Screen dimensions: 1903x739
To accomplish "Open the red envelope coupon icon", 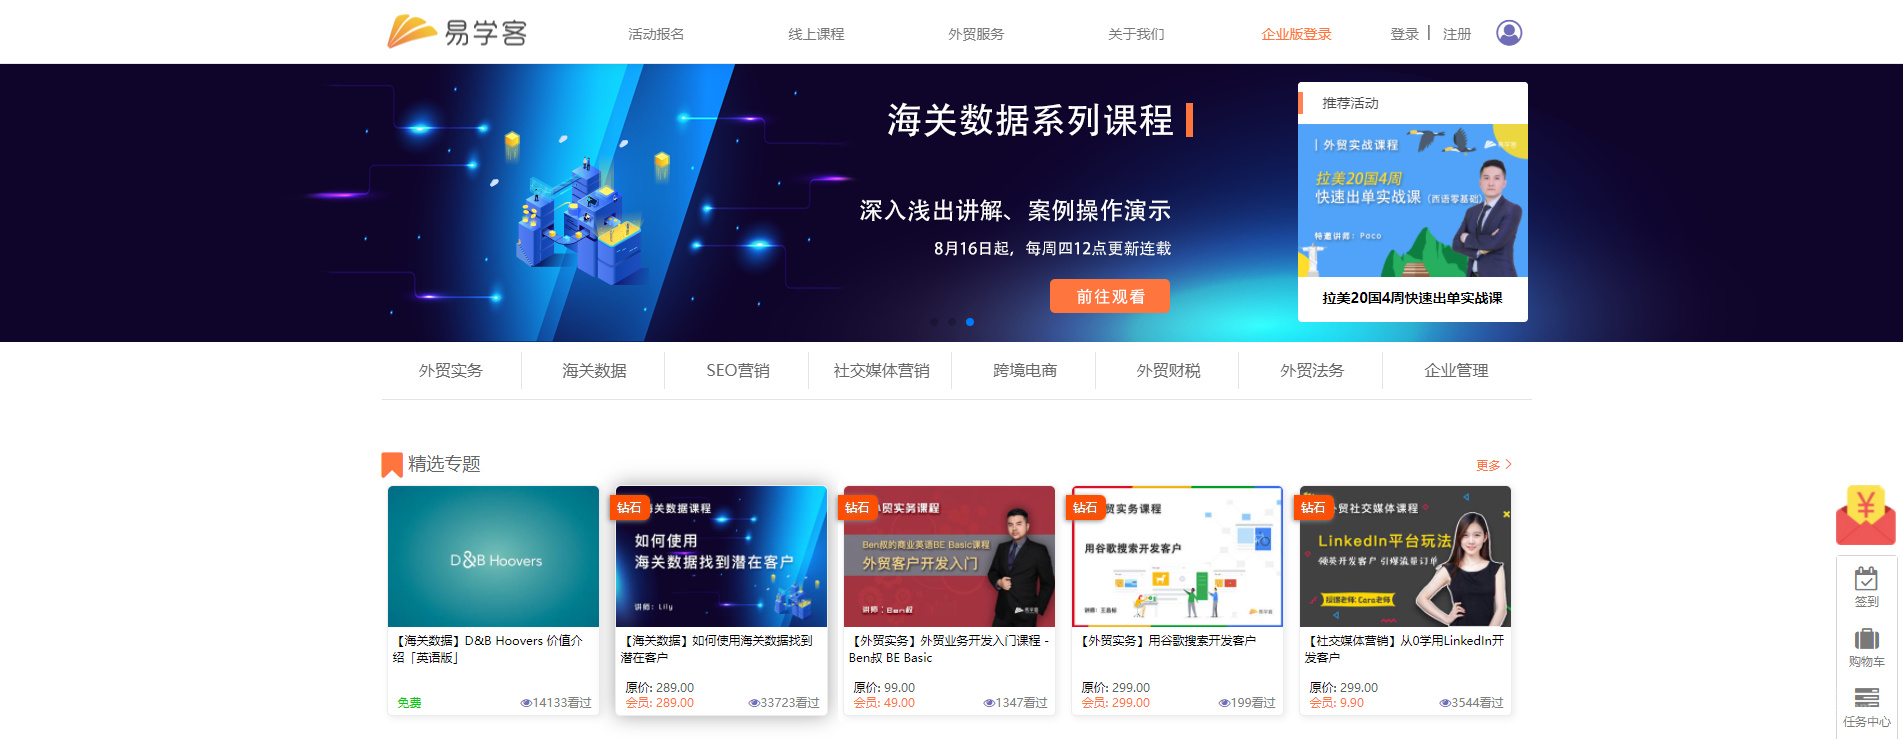I will click(1865, 515).
